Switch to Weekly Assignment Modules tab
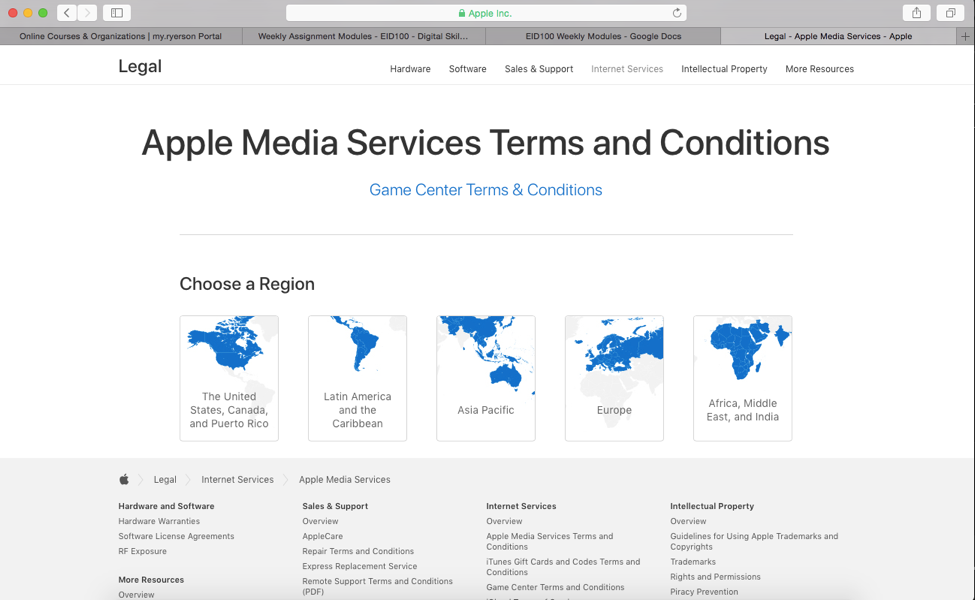Screen dimensions: 975x600 (363, 36)
